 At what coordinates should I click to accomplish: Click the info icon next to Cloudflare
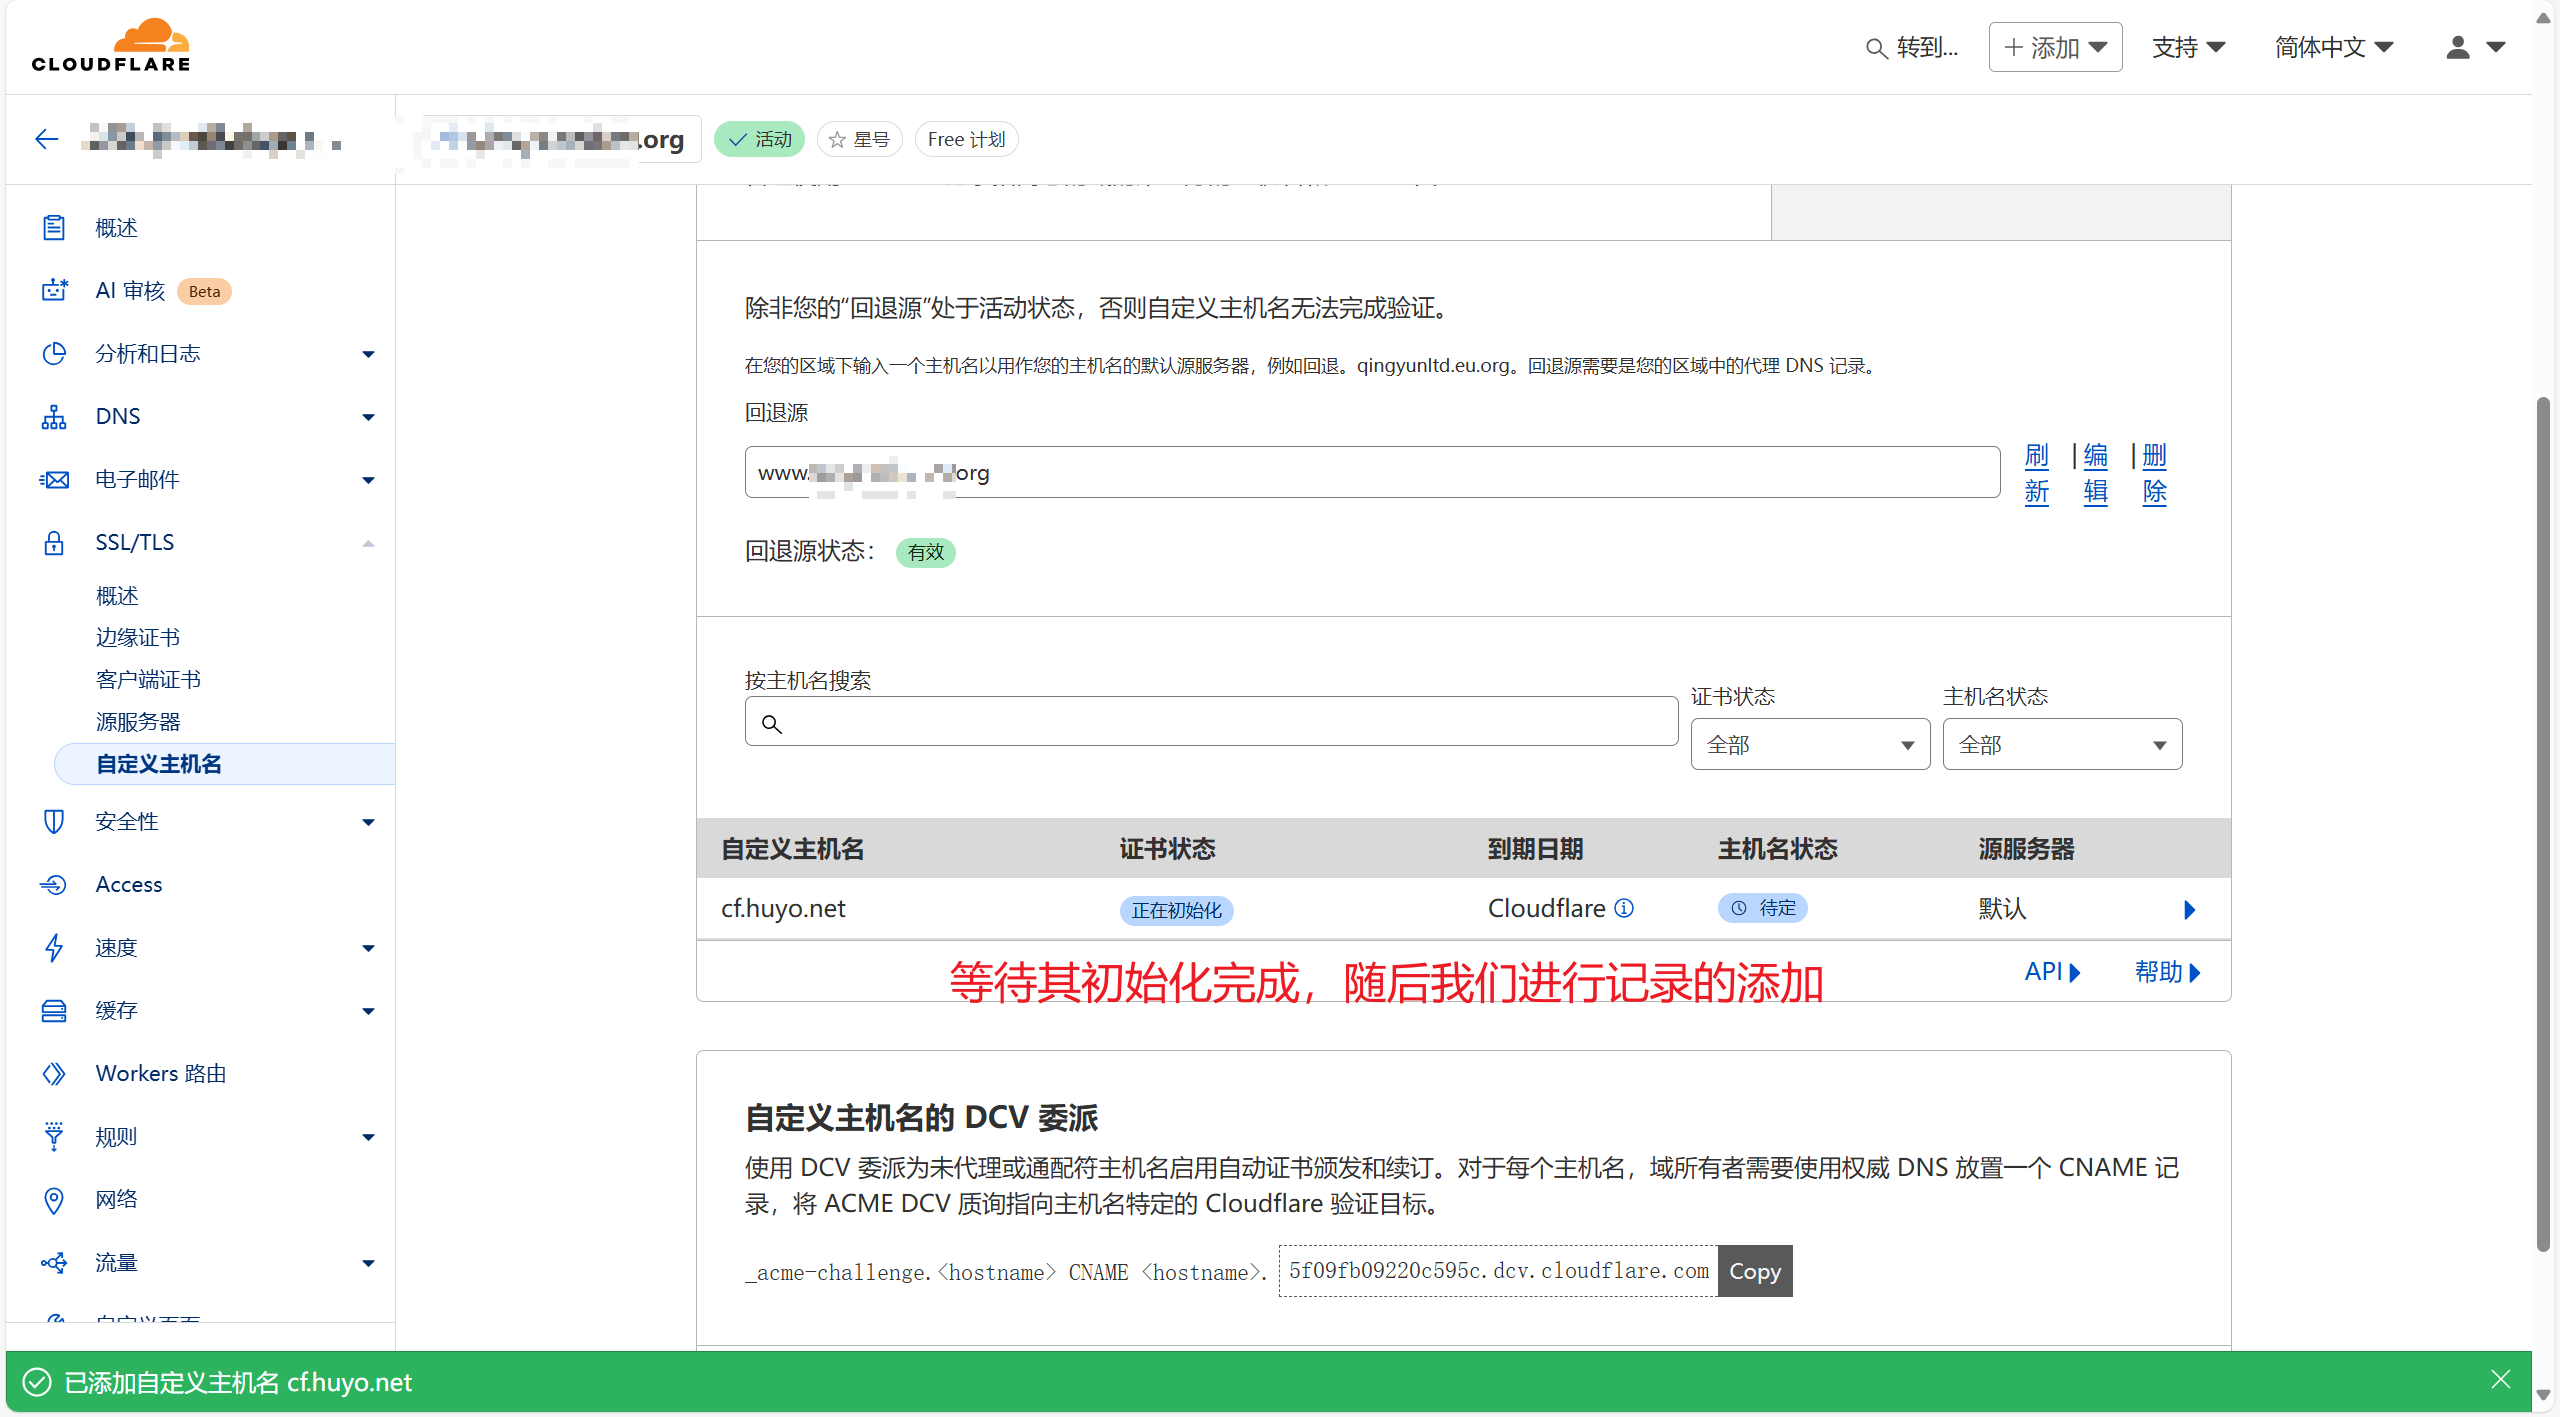coord(1624,908)
